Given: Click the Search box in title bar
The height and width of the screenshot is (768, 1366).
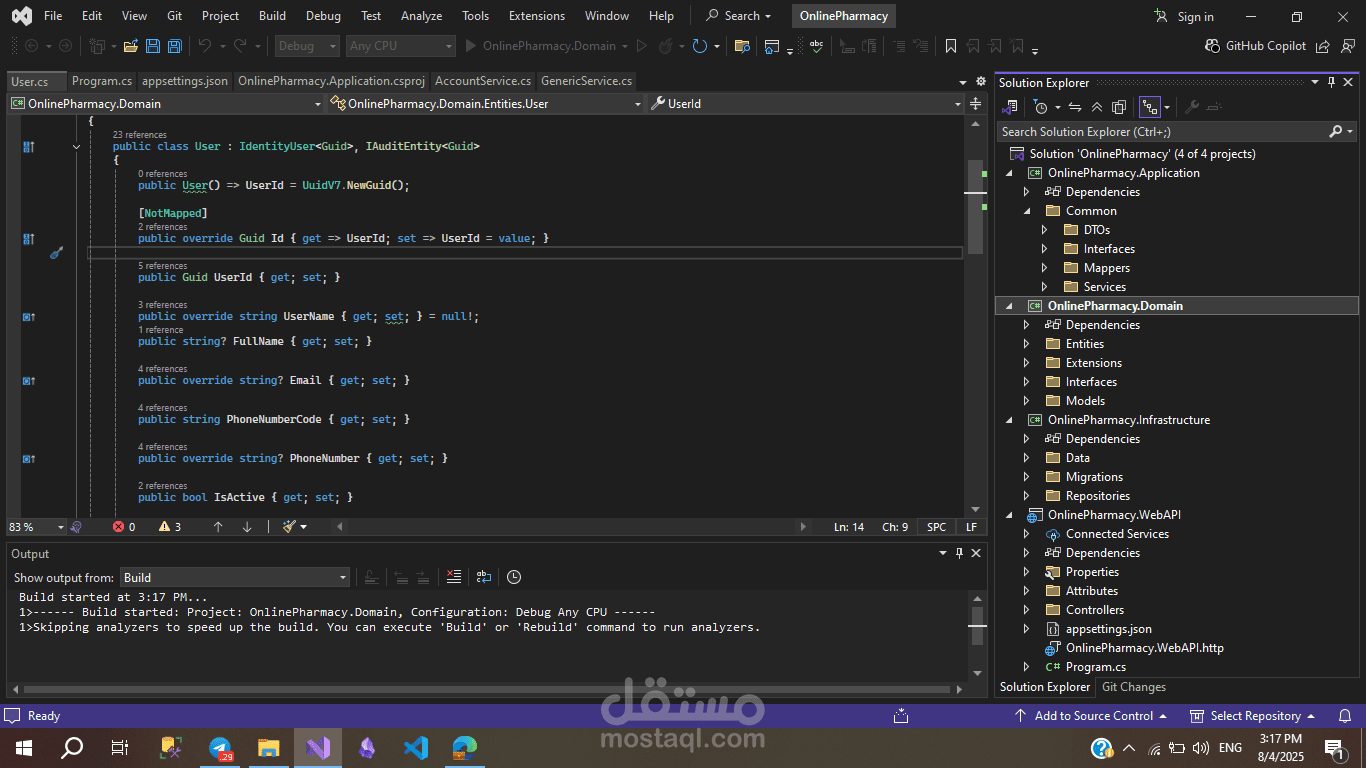Looking at the screenshot, I should (x=741, y=16).
